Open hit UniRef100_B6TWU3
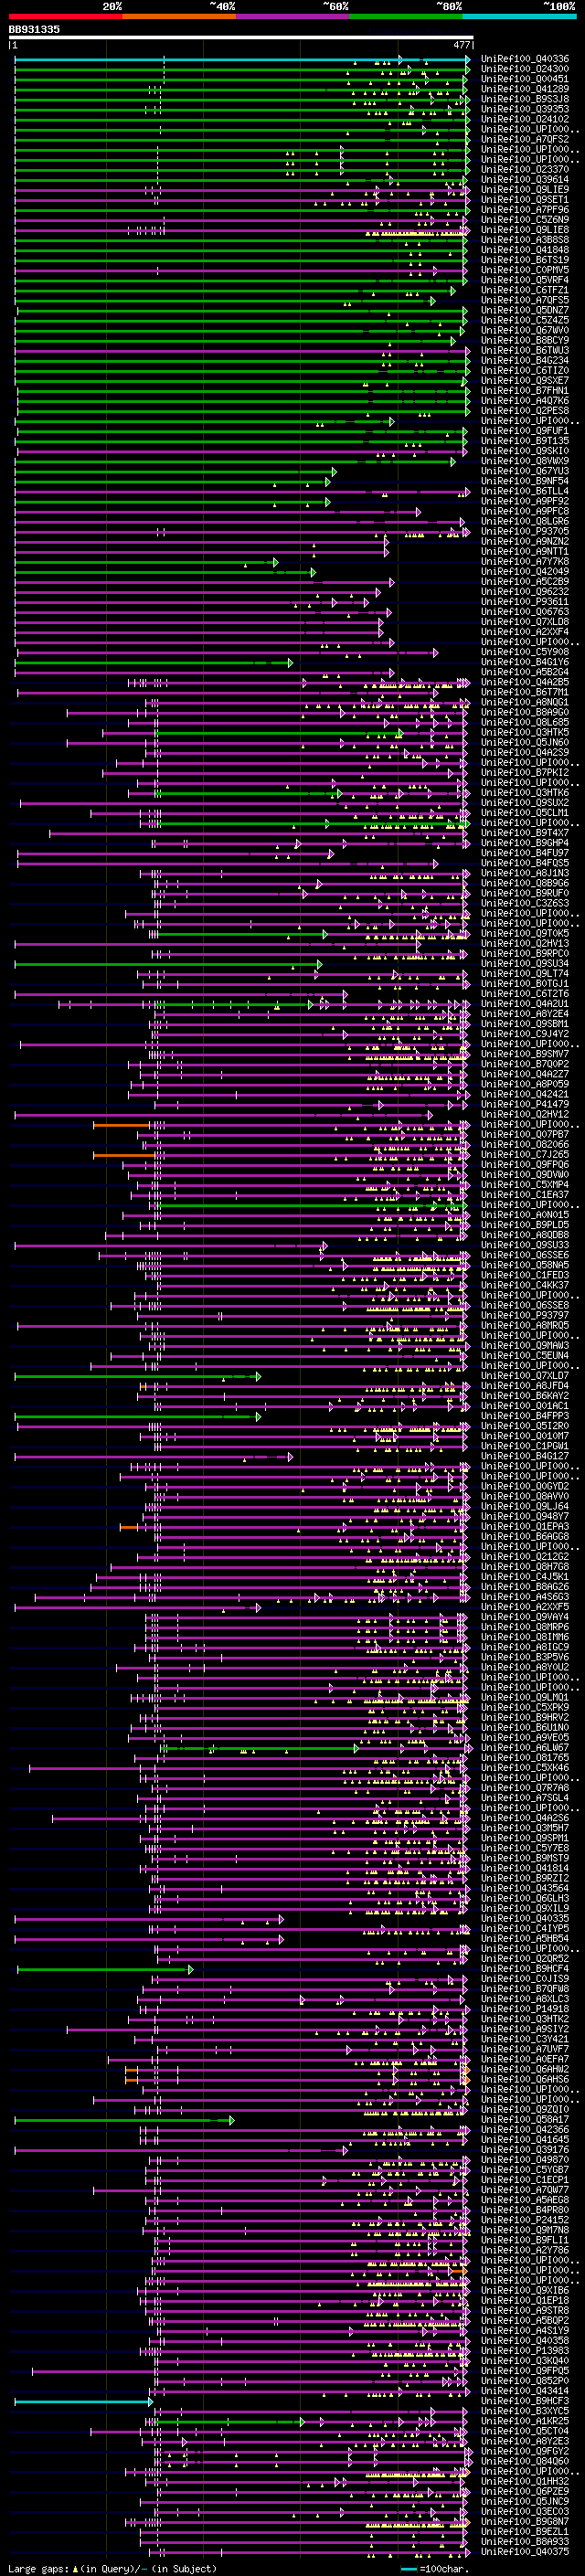The image size is (585, 2576). coord(525,351)
